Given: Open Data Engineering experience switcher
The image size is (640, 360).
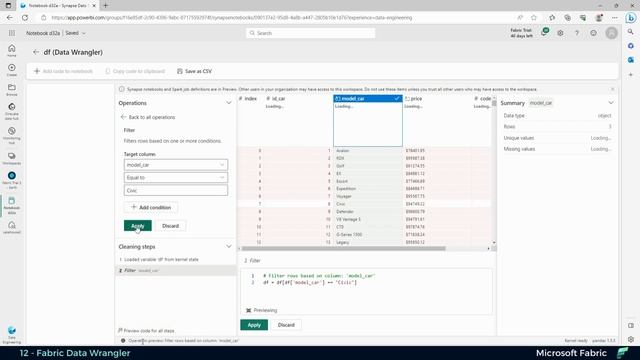Looking at the screenshot, I should [x=12, y=335].
